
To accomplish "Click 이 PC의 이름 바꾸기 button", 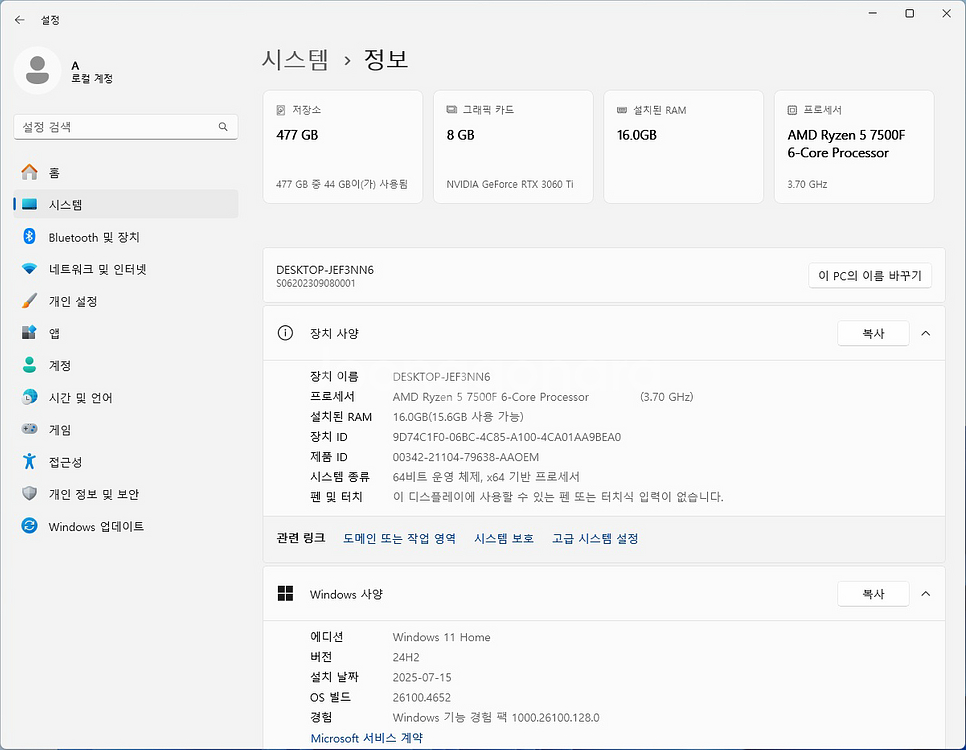I will (x=870, y=275).
